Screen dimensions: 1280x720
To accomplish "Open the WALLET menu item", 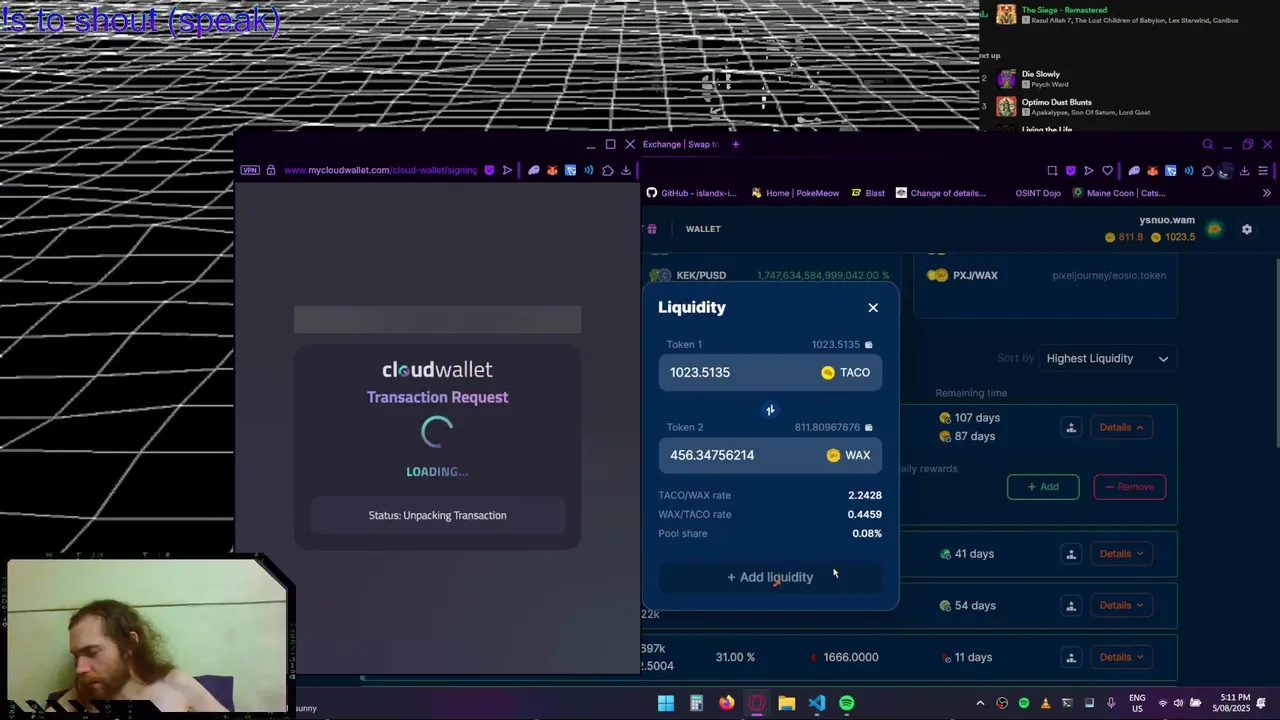I will click(703, 229).
